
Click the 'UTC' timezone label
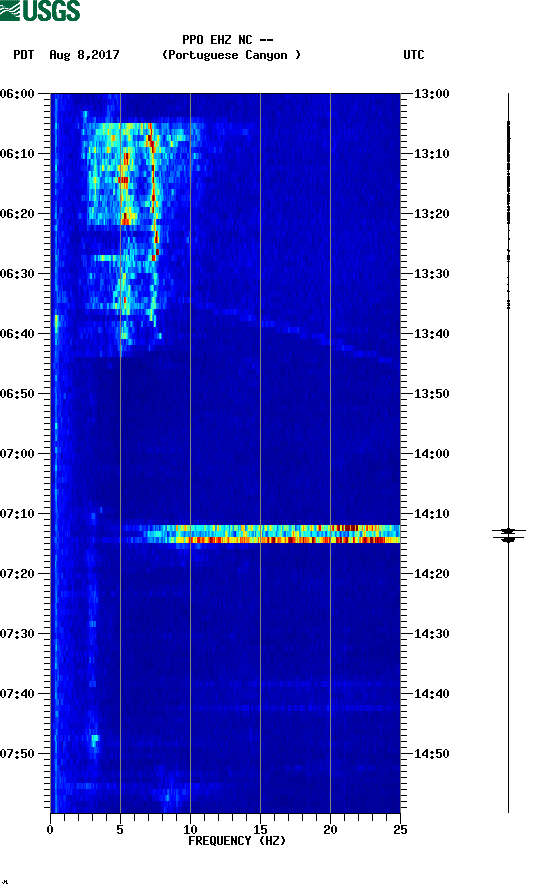pyautogui.click(x=414, y=55)
